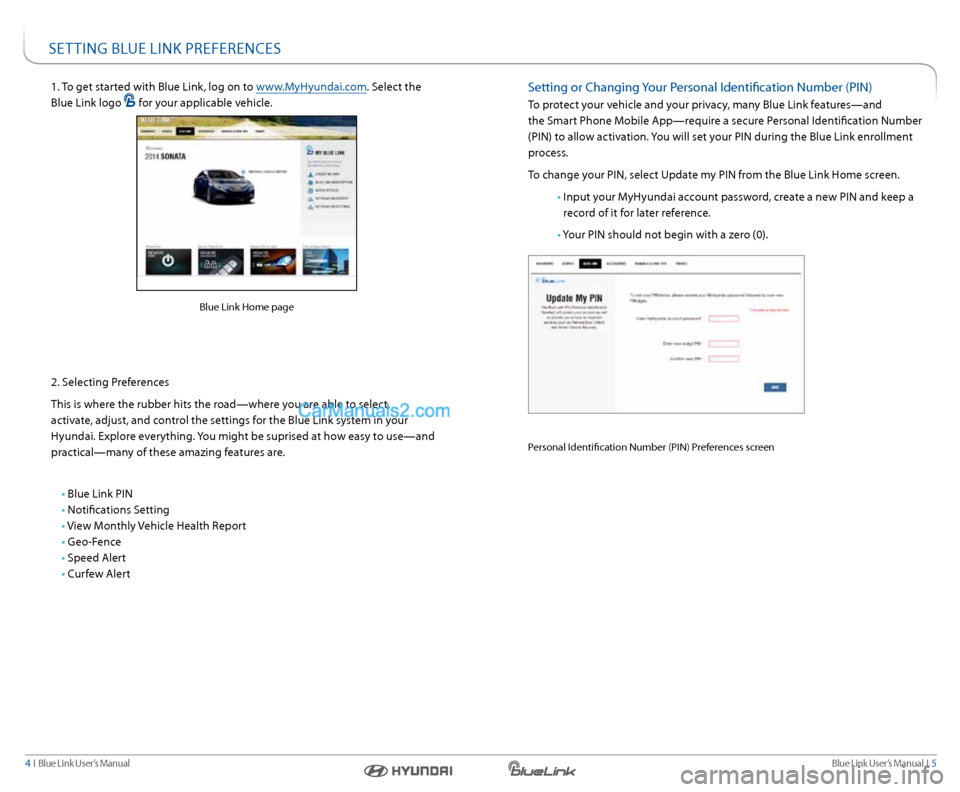
Task: Click the new 4-digit PIN input field
Action: click(724, 343)
